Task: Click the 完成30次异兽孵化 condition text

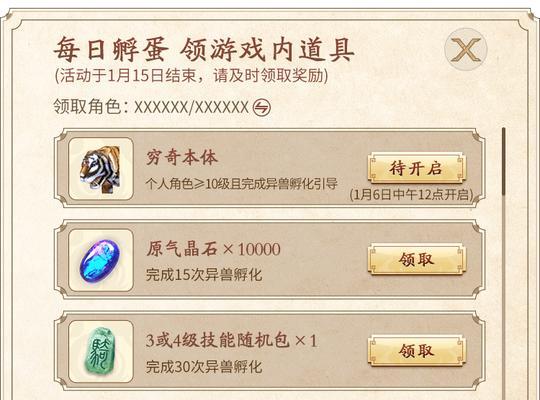Action: pyautogui.click(x=204, y=367)
